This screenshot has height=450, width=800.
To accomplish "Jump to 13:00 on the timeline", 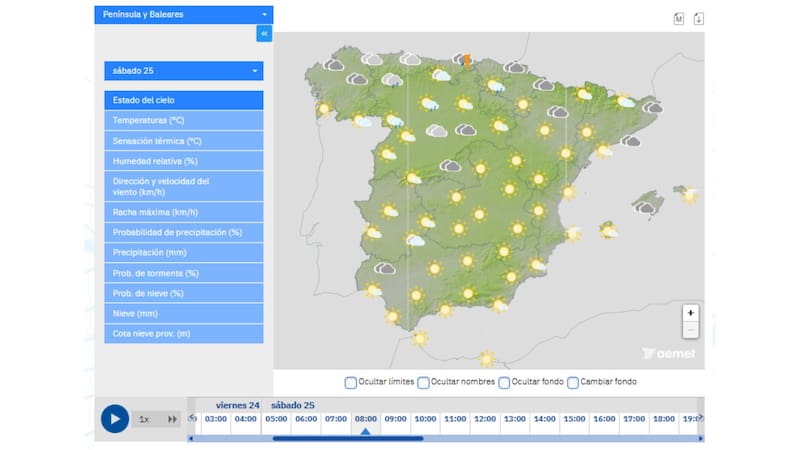I will click(515, 419).
